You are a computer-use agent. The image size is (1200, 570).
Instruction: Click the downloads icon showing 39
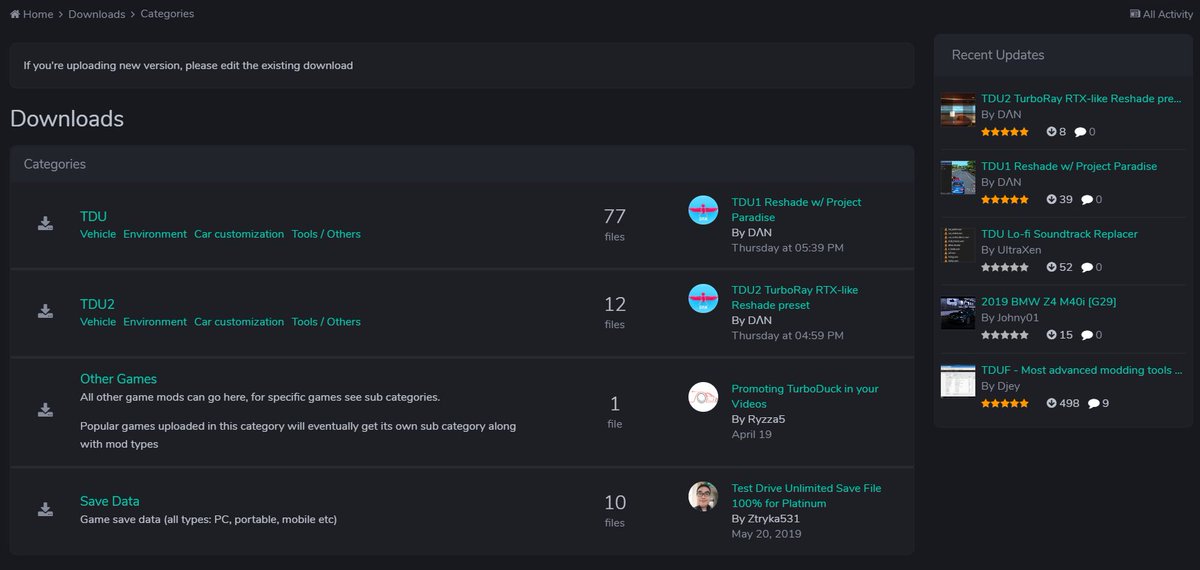pos(1051,200)
